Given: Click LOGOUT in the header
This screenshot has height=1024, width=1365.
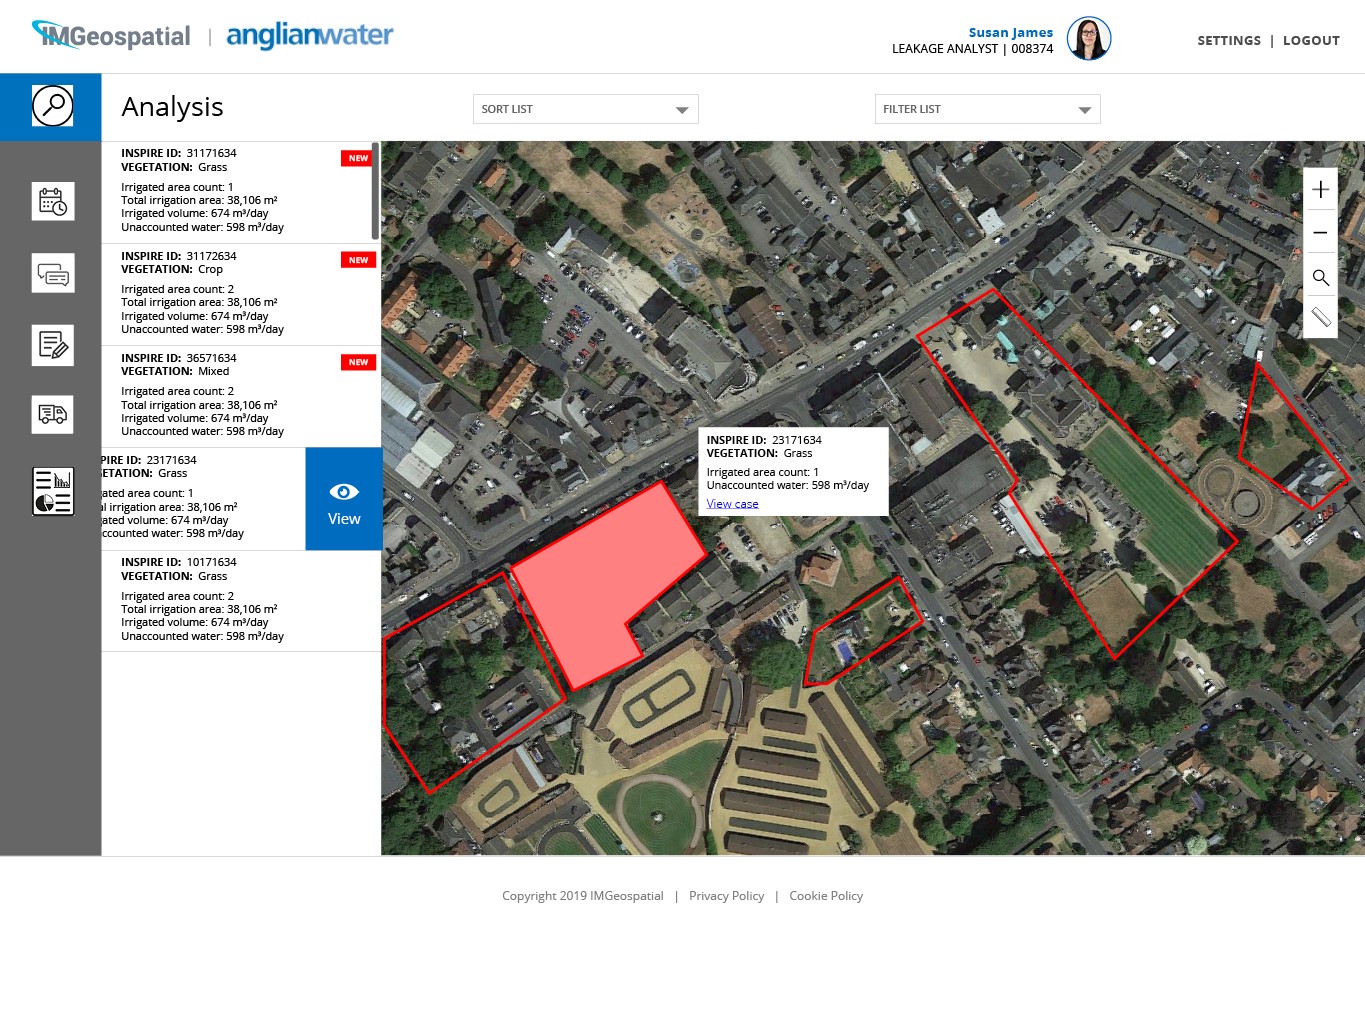Looking at the screenshot, I should (1311, 41).
